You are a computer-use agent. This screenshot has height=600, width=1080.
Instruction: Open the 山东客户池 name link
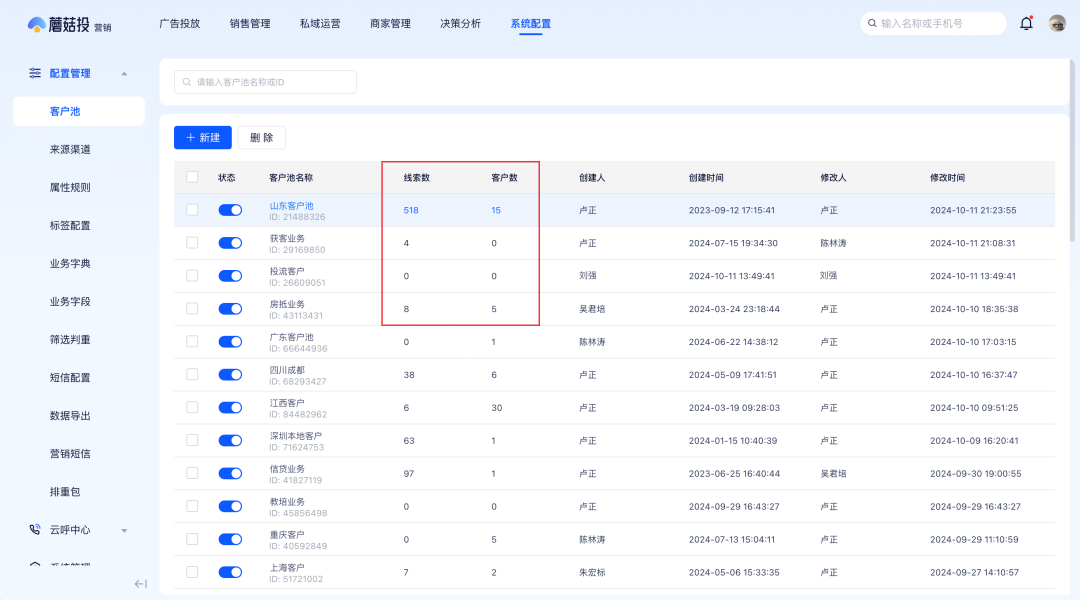291,205
